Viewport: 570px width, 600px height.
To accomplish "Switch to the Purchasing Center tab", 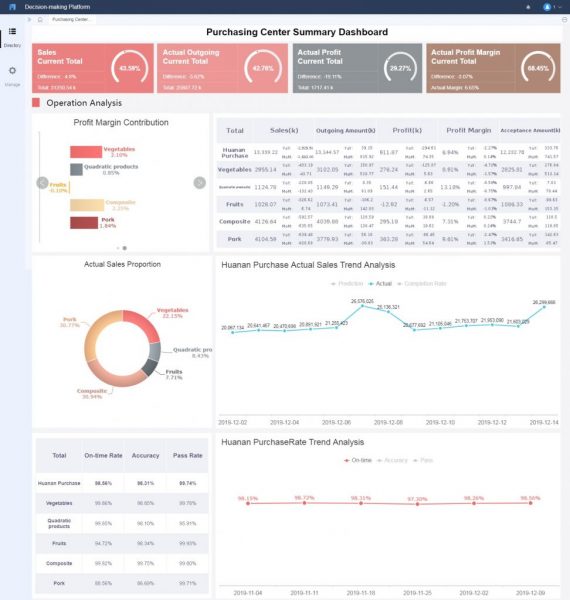I will click(71, 19).
